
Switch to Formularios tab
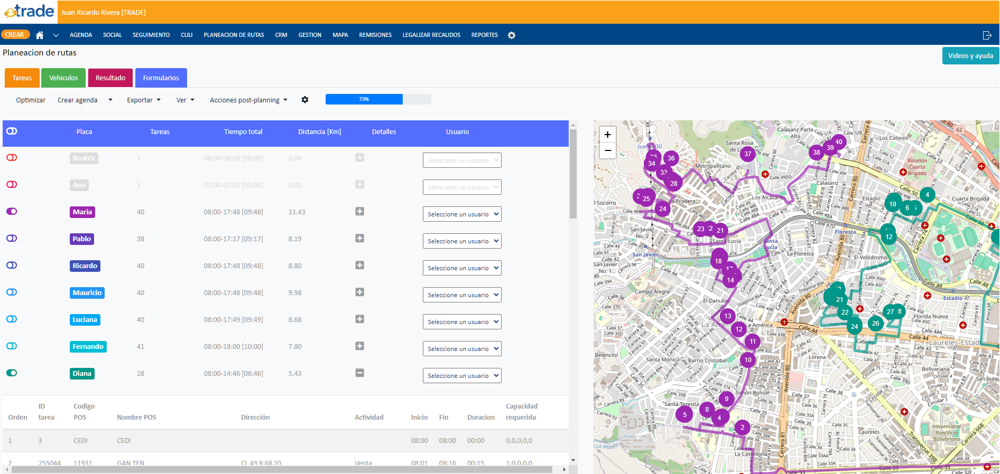[161, 78]
